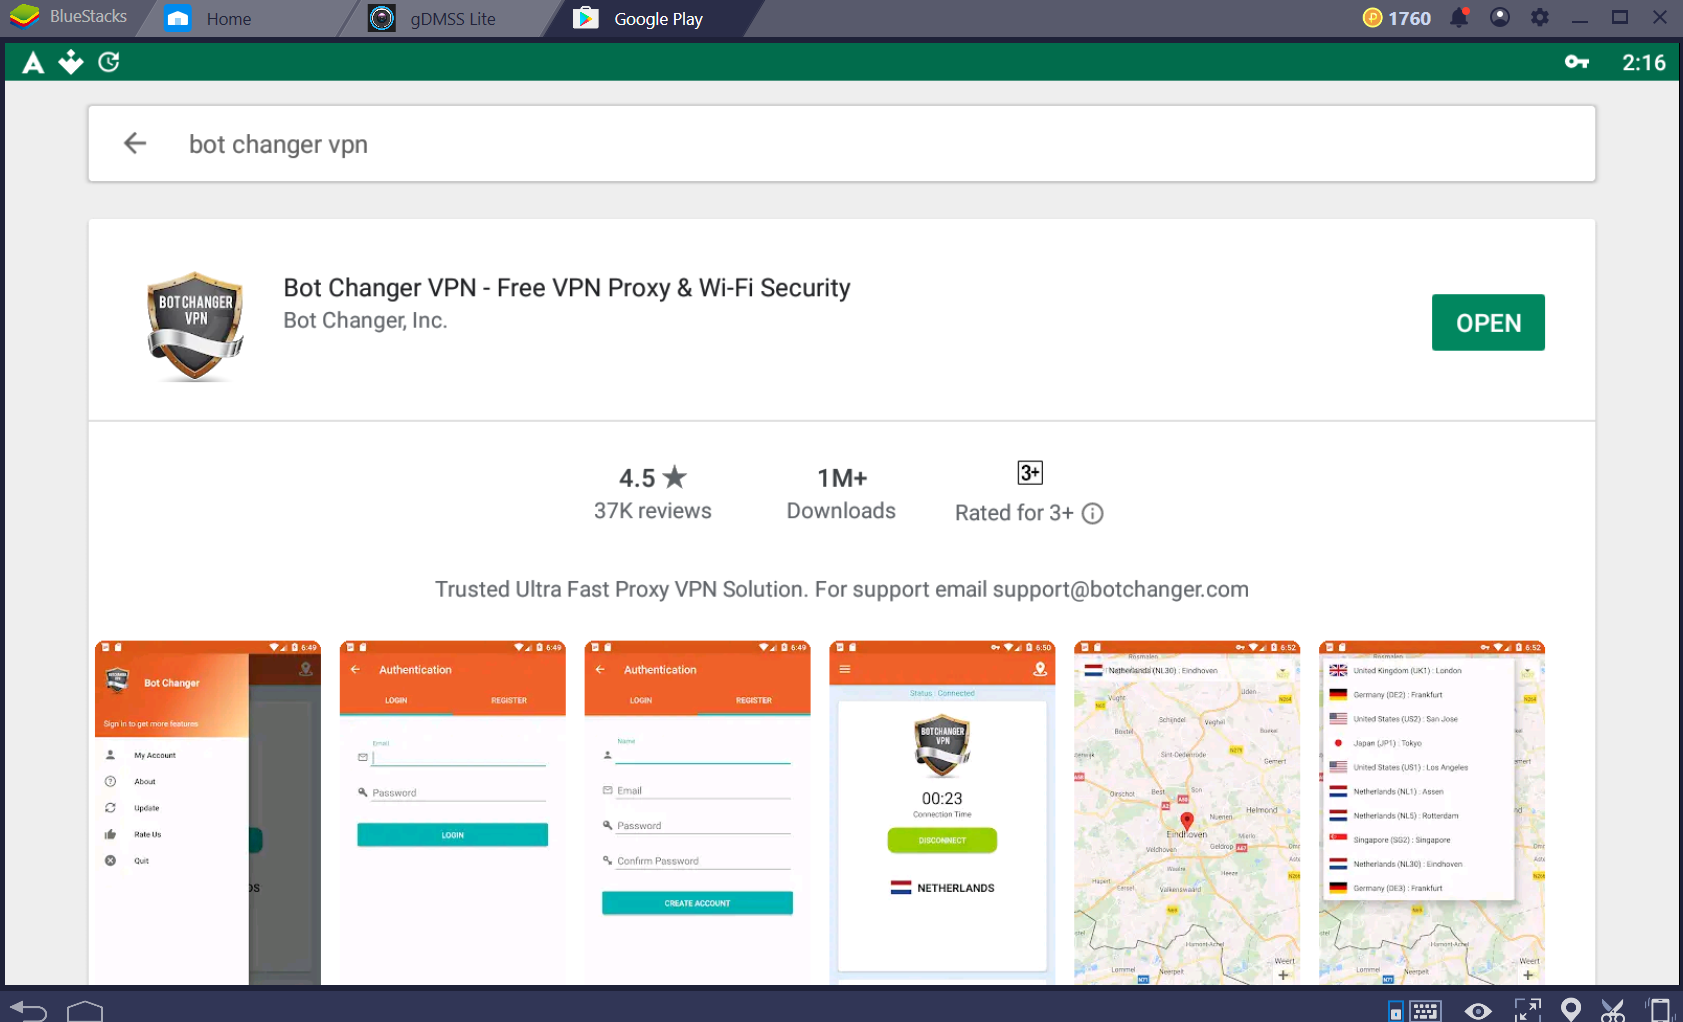This screenshot has height=1022, width=1683.
Task: Open the Create Account screenshot thumbnail
Action: [x=698, y=813]
